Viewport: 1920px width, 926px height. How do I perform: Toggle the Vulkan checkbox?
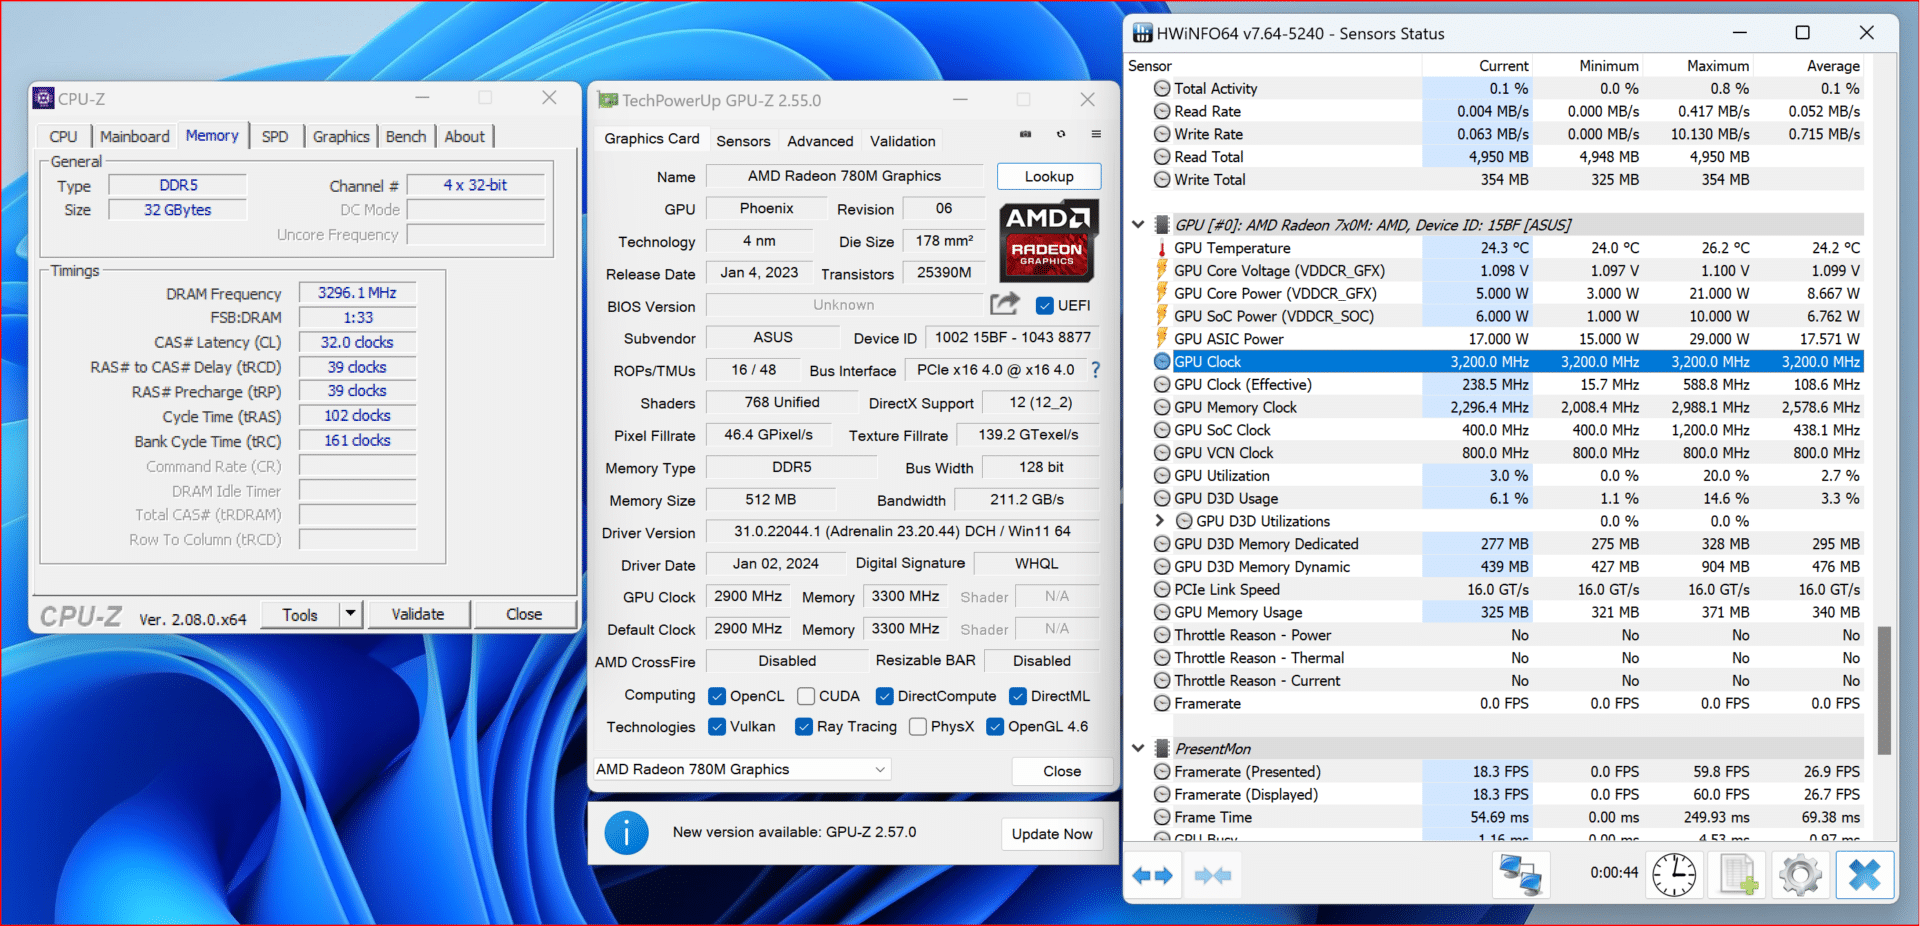[717, 727]
